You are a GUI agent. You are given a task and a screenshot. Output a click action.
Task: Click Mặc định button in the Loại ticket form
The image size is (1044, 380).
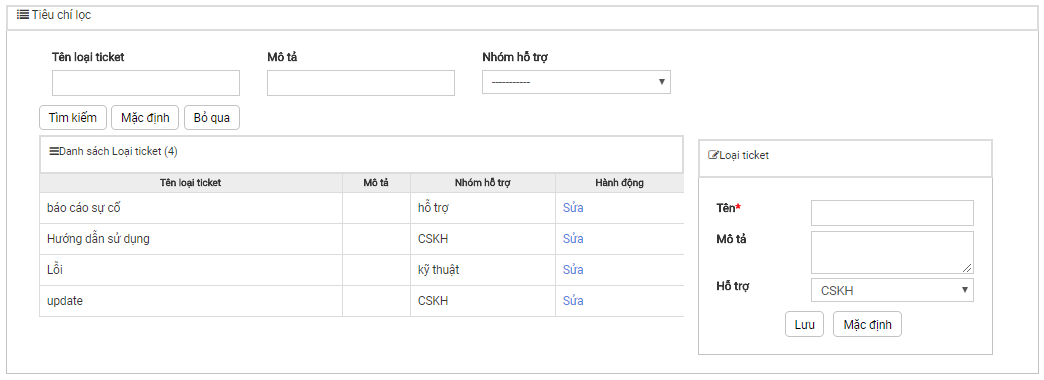coord(868,324)
